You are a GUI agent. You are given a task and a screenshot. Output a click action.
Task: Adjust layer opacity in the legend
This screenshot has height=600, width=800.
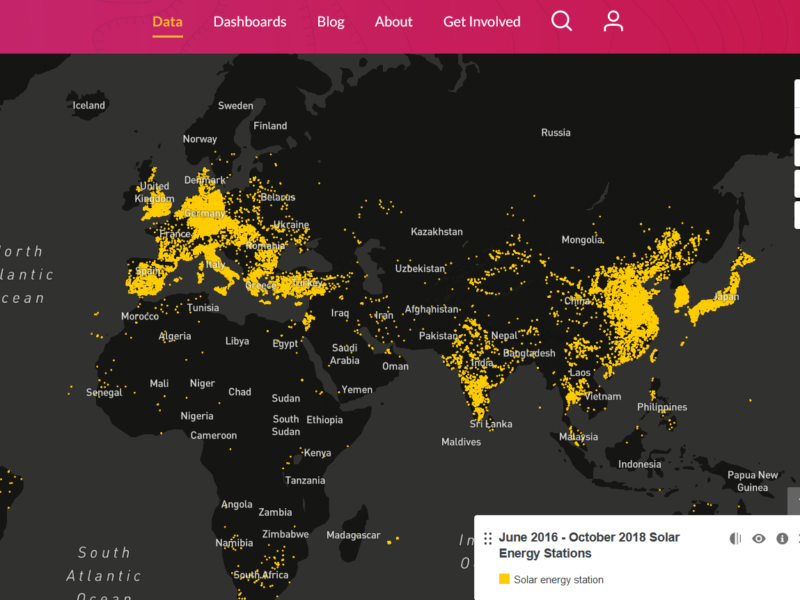(x=735, y=538)
